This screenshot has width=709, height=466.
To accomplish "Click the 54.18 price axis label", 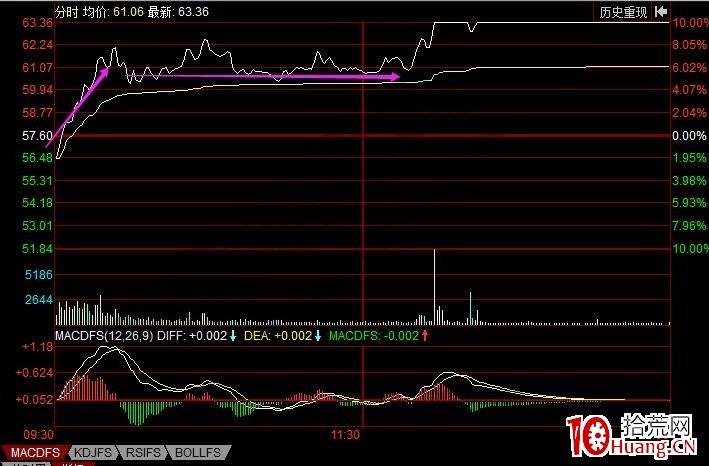I will click(x=38, y=203).
